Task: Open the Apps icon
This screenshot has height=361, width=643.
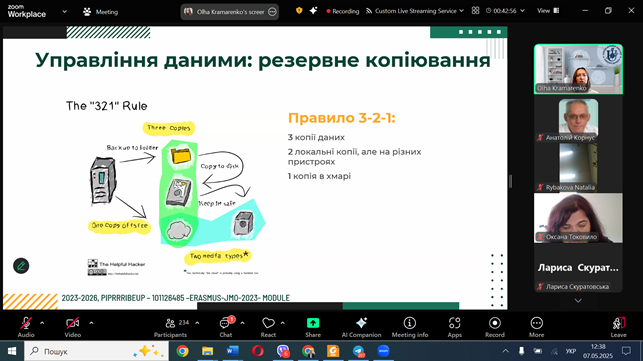Action: click(x=454, y=323)
